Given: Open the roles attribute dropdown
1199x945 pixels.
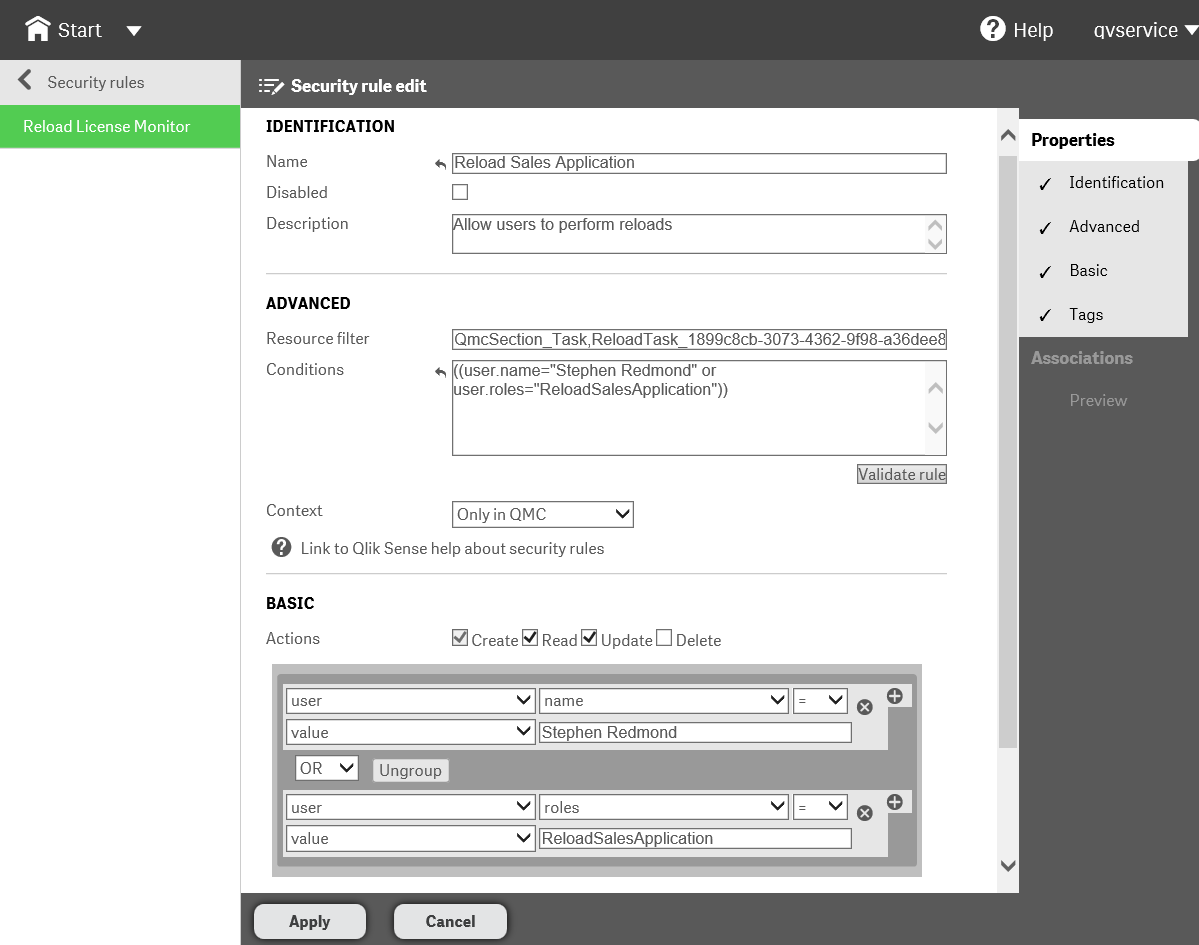Looking at the screenshot, I should tap(663, 807).
